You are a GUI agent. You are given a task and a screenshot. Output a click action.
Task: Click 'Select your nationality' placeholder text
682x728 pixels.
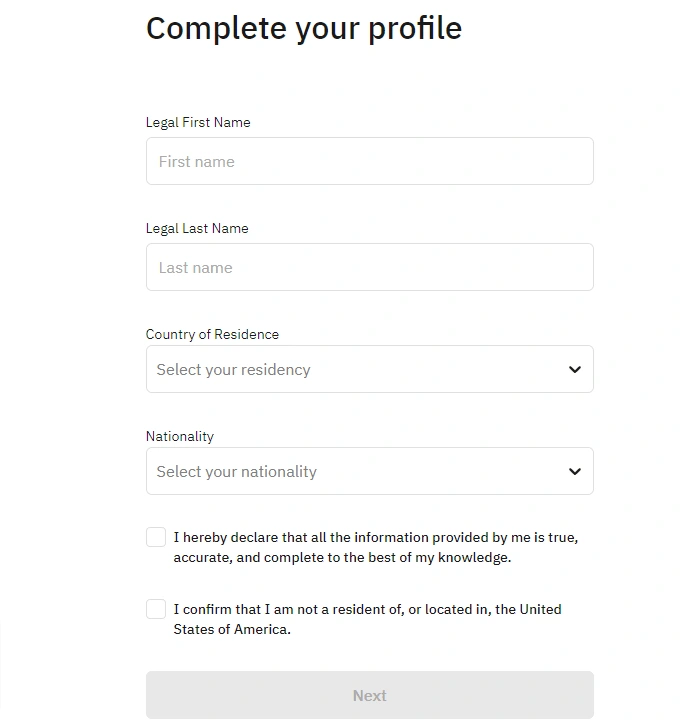pos(236,472)
